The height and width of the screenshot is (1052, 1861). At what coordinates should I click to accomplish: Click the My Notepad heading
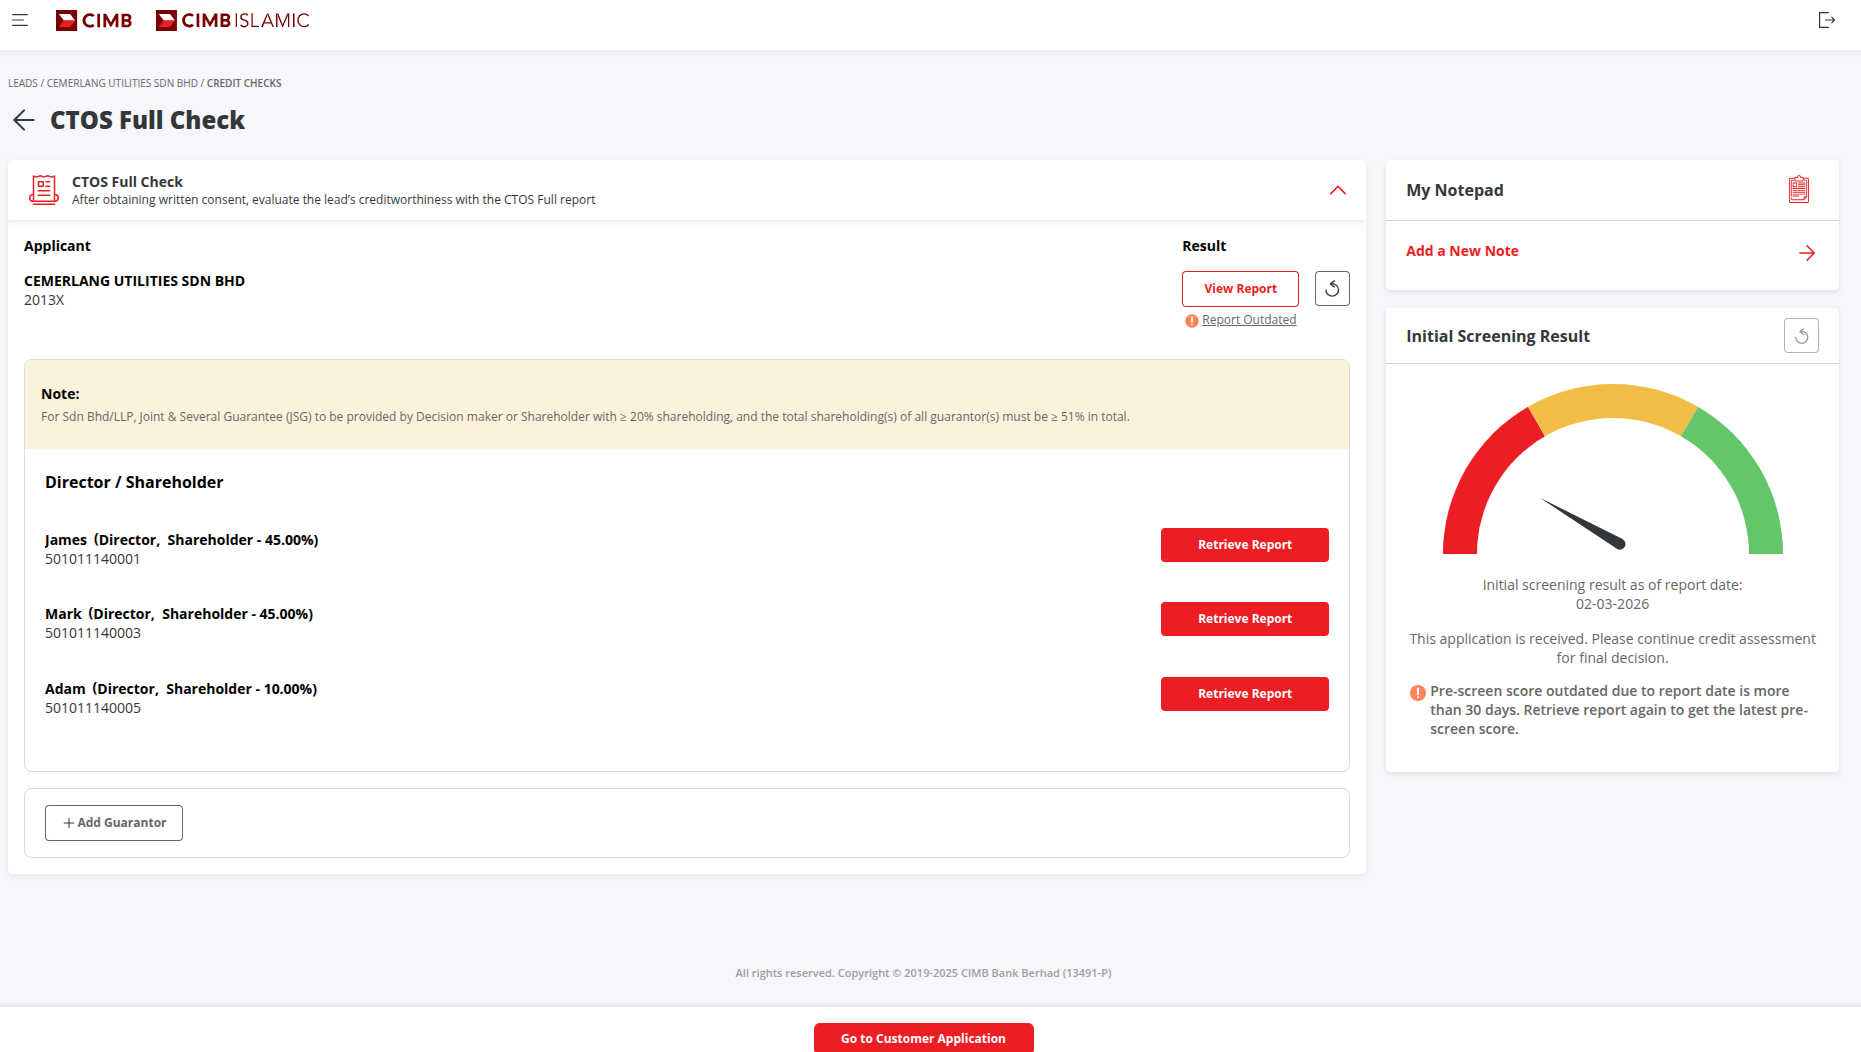(x=1454, y=190)
